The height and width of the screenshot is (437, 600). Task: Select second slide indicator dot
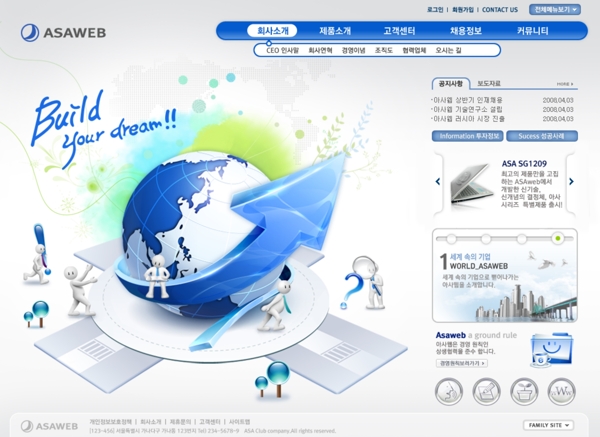coord(486,239)
